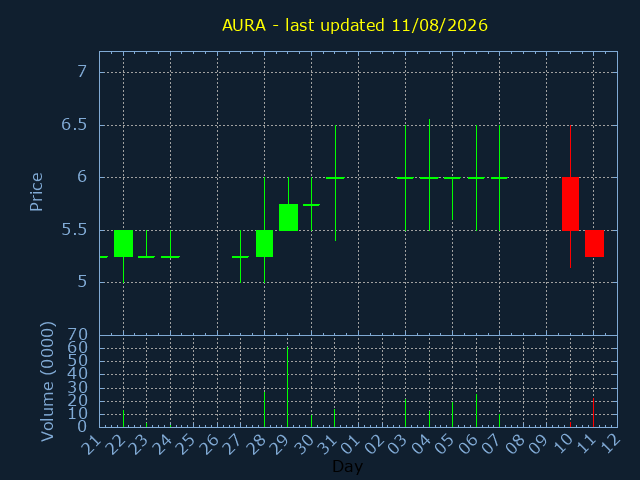The width and height of the screenshot is (640, 480).
Task: Click the volume bar on day 28
Action: (x=264, y=409)
